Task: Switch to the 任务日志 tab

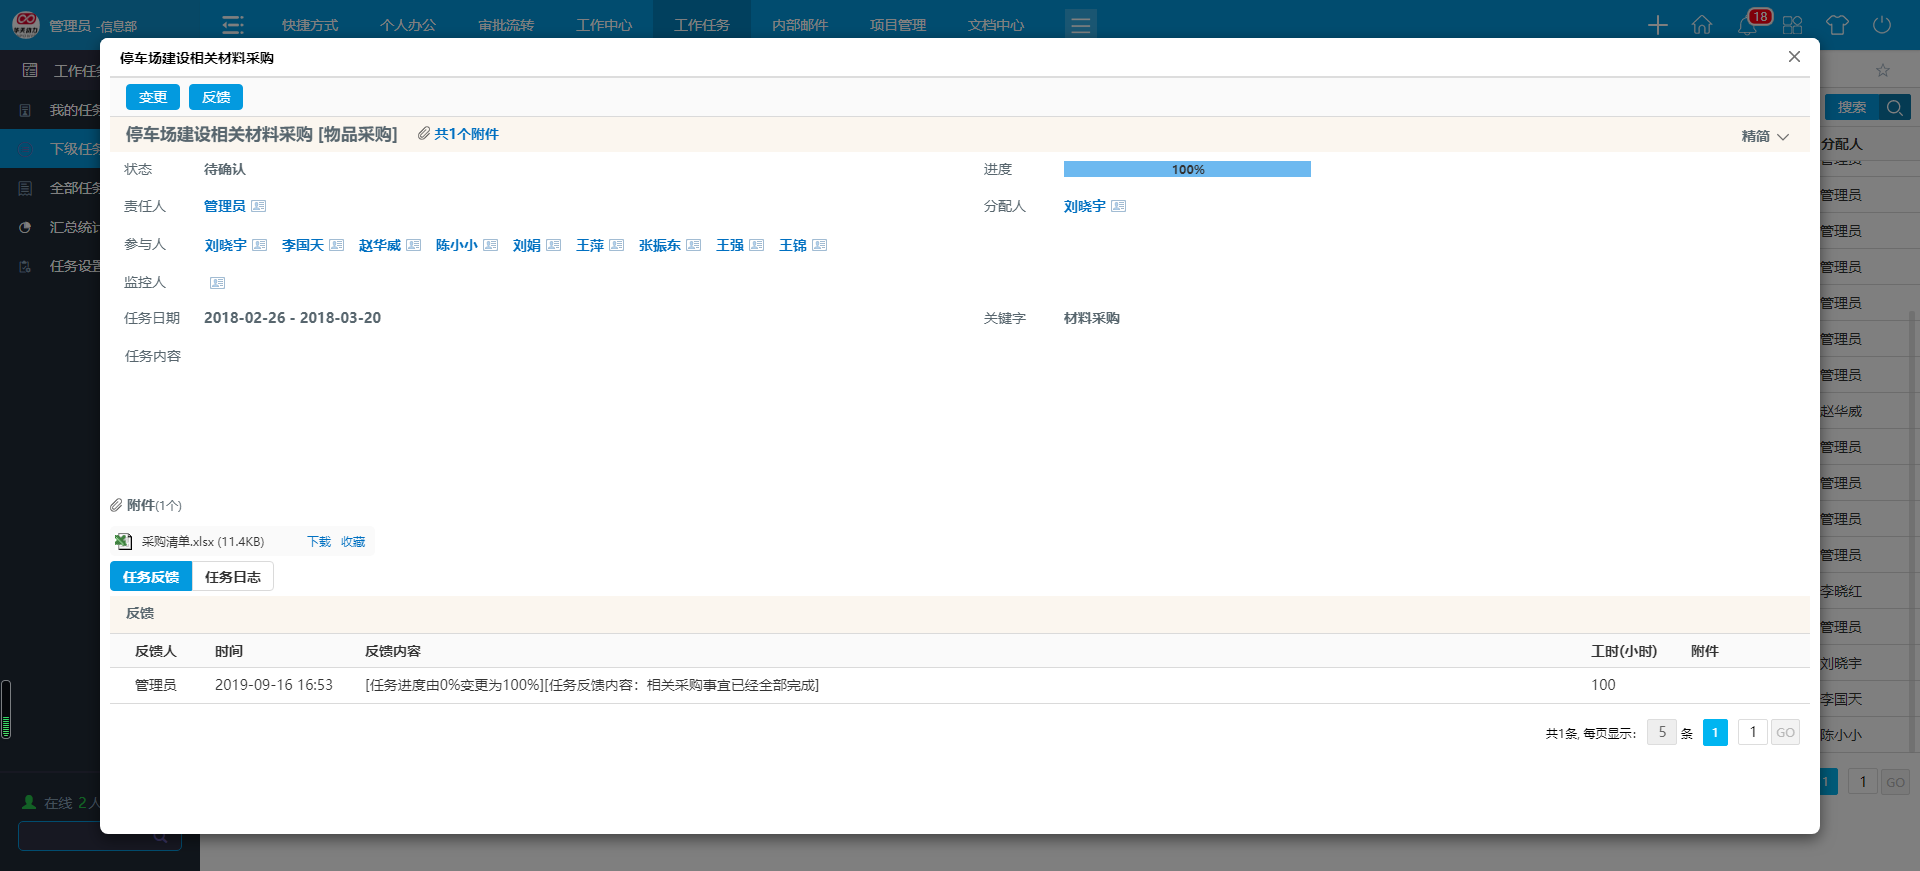Action: (x=232, y=577)
